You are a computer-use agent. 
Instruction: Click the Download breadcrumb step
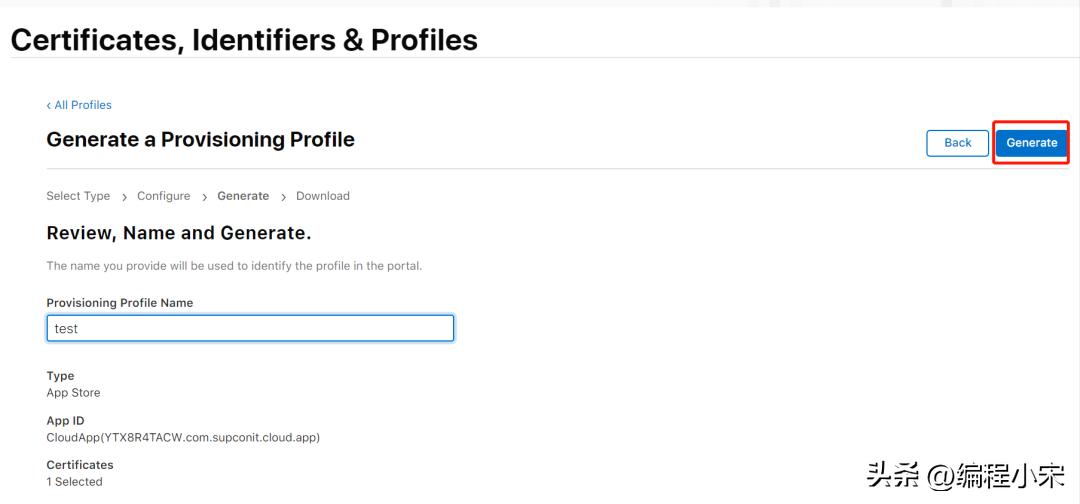point(323,196)
